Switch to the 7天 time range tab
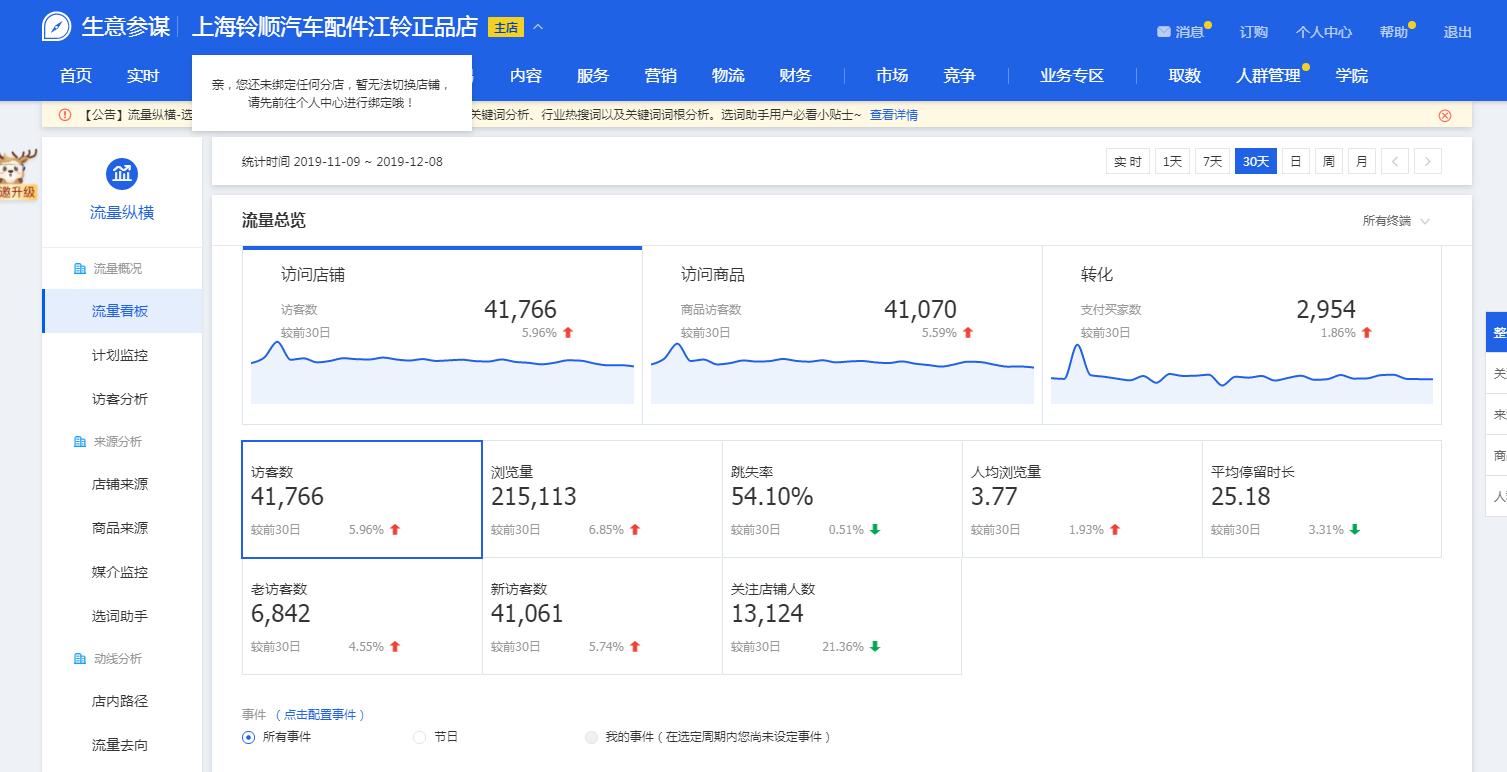This screenshot has height=772, width=1507. (1211, 160)
